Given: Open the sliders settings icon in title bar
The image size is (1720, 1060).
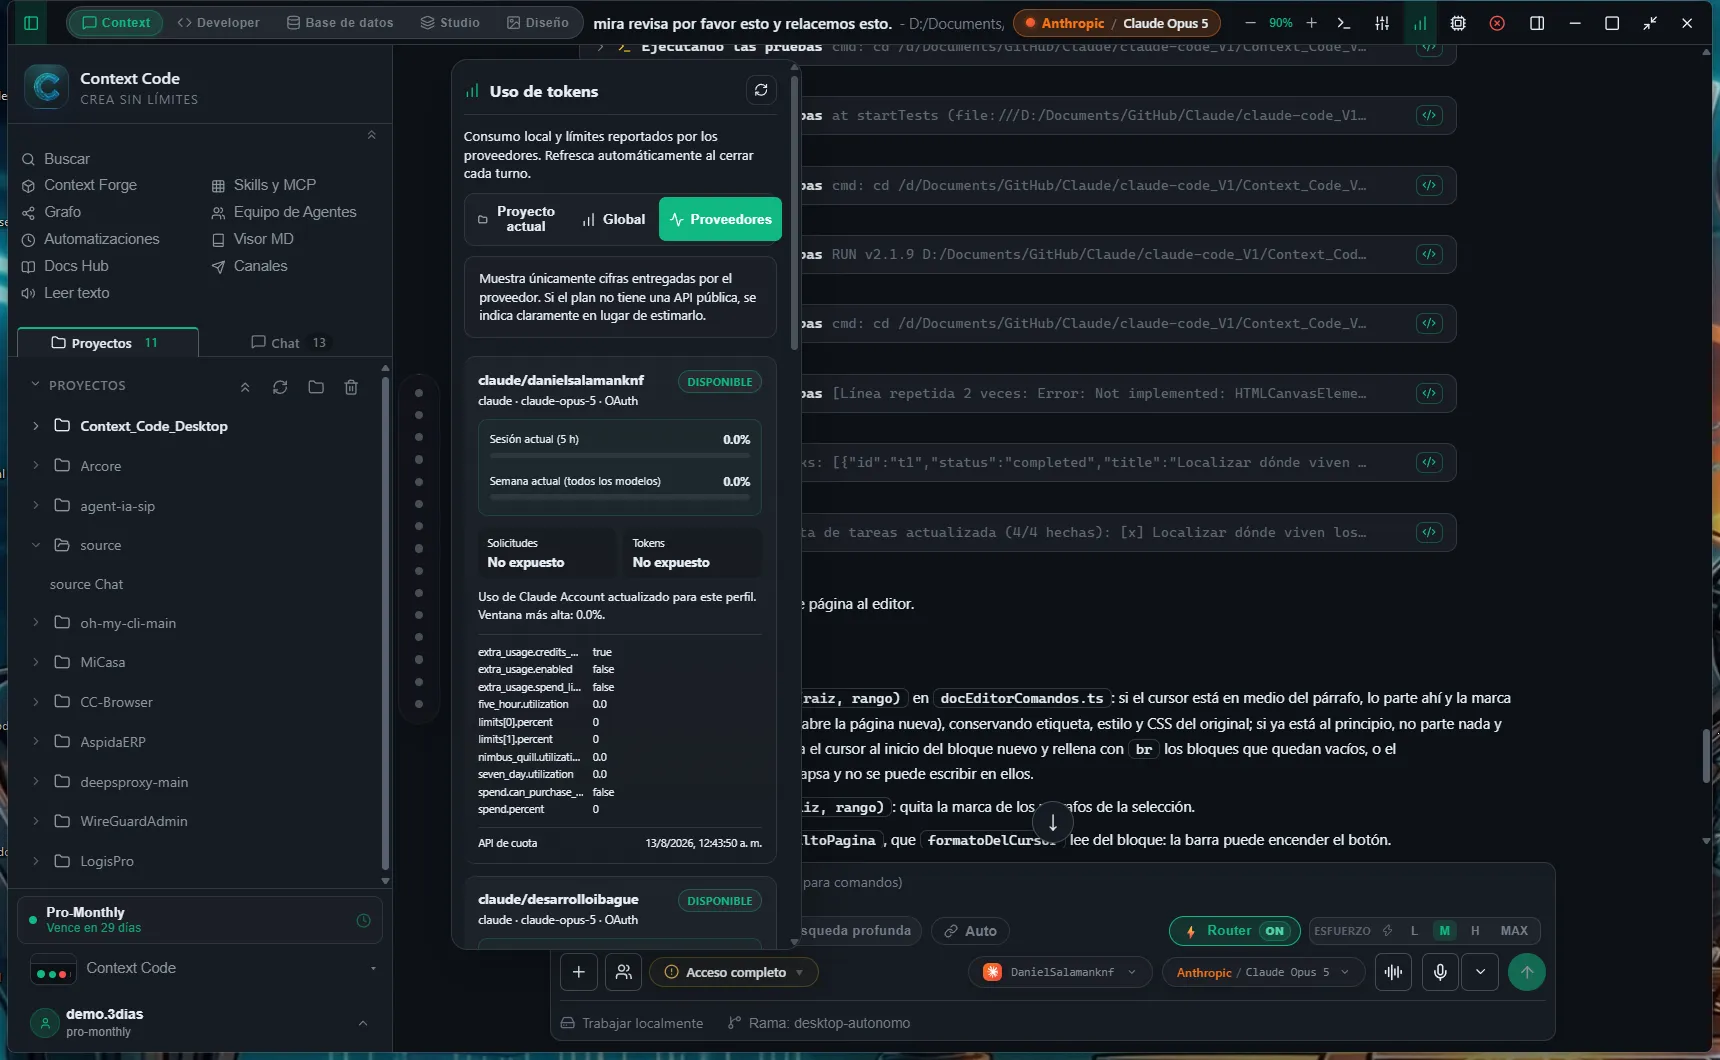Looking at the screenshot, I should [1382, 23].
